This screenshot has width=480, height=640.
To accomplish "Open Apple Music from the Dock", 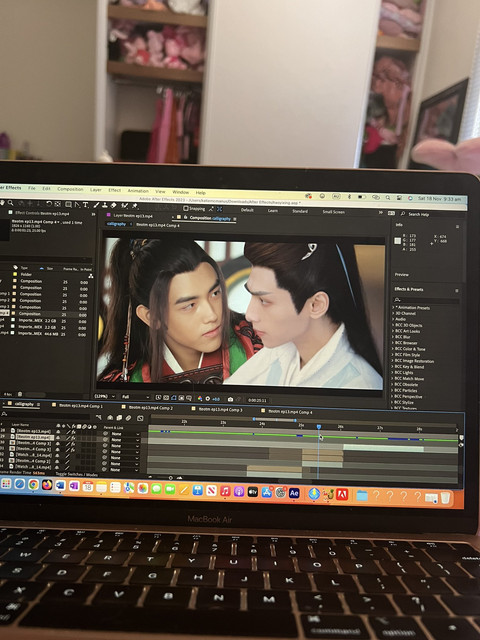I will point(225,491).
